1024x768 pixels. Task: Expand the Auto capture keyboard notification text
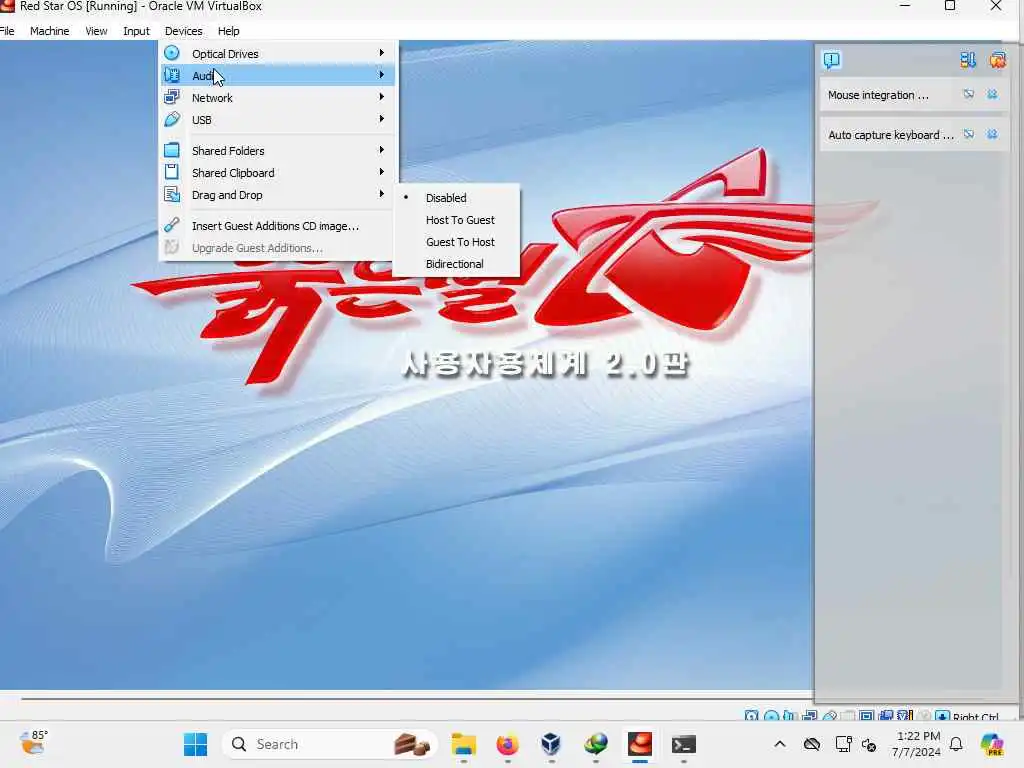(891, 135)
